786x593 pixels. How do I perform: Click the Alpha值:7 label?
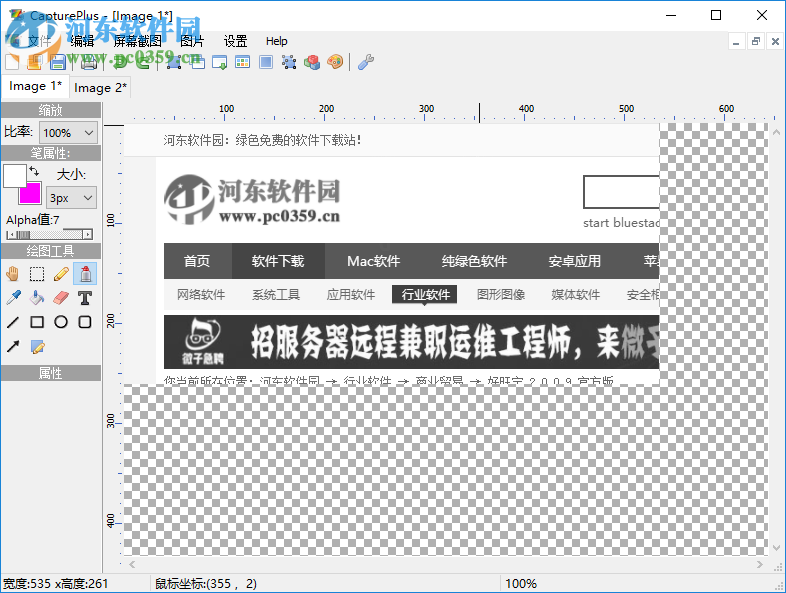click(x=33, y=220)
